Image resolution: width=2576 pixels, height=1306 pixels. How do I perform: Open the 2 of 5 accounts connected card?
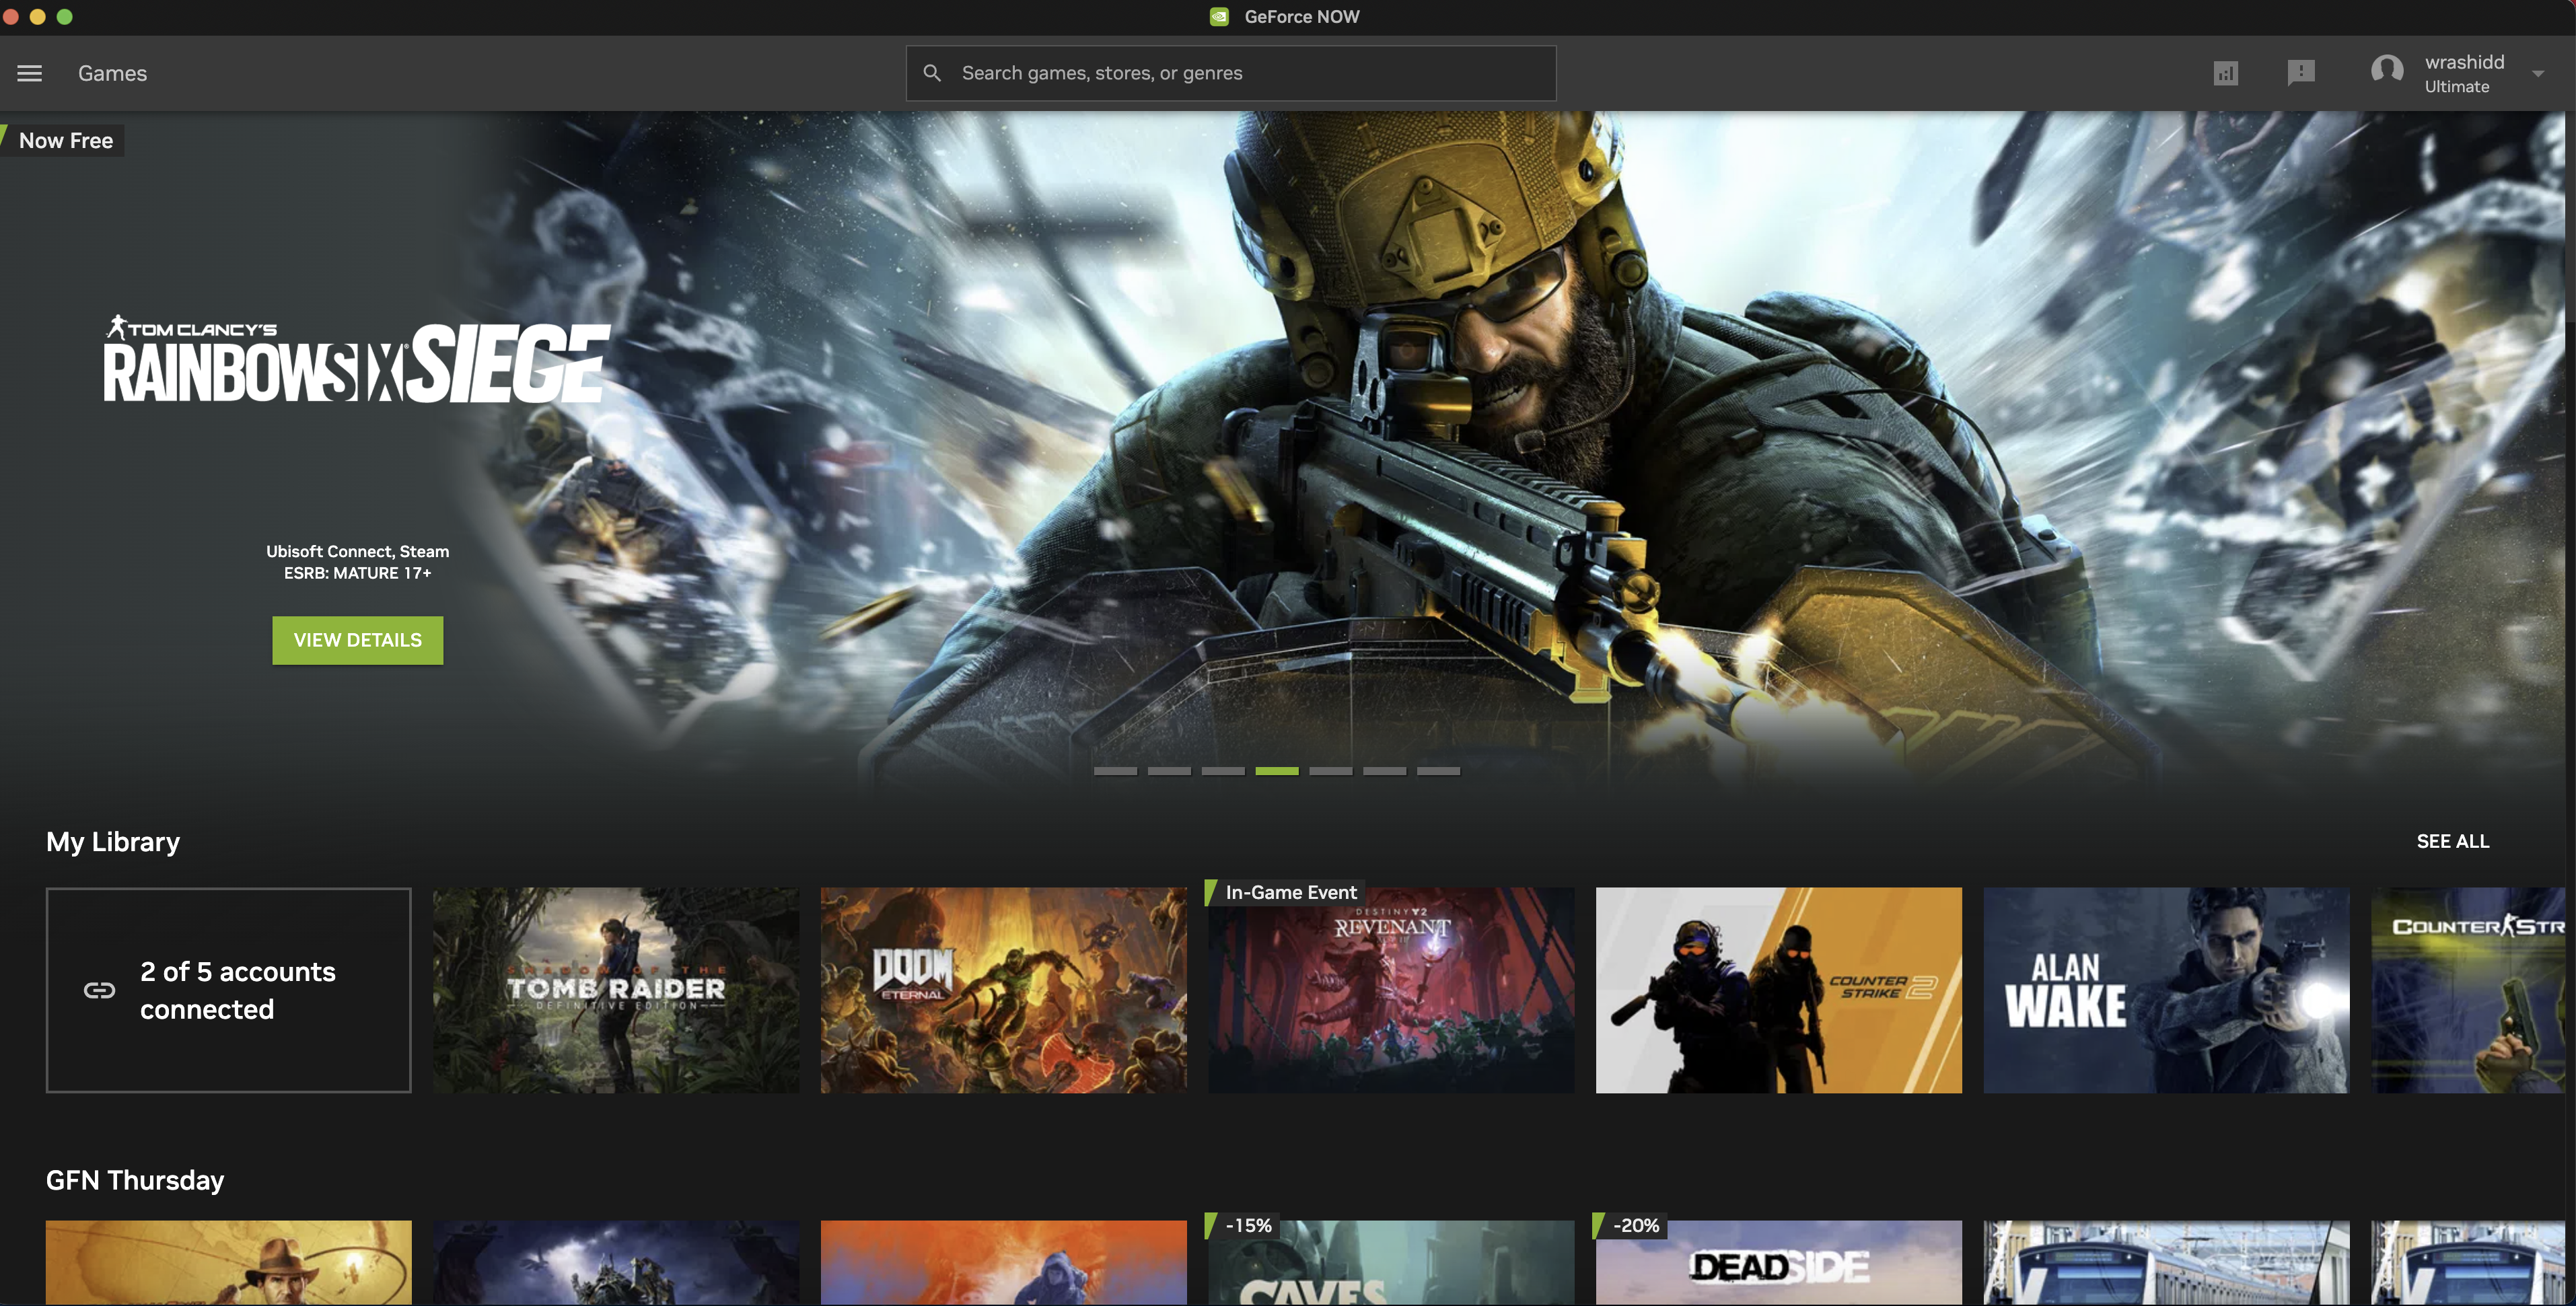click(x=228, y=990)
